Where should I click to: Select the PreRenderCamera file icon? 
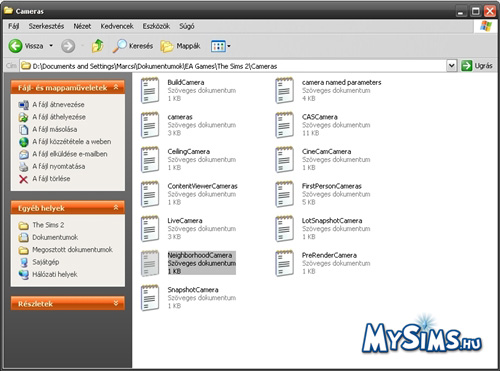click(x=284, y=263)
